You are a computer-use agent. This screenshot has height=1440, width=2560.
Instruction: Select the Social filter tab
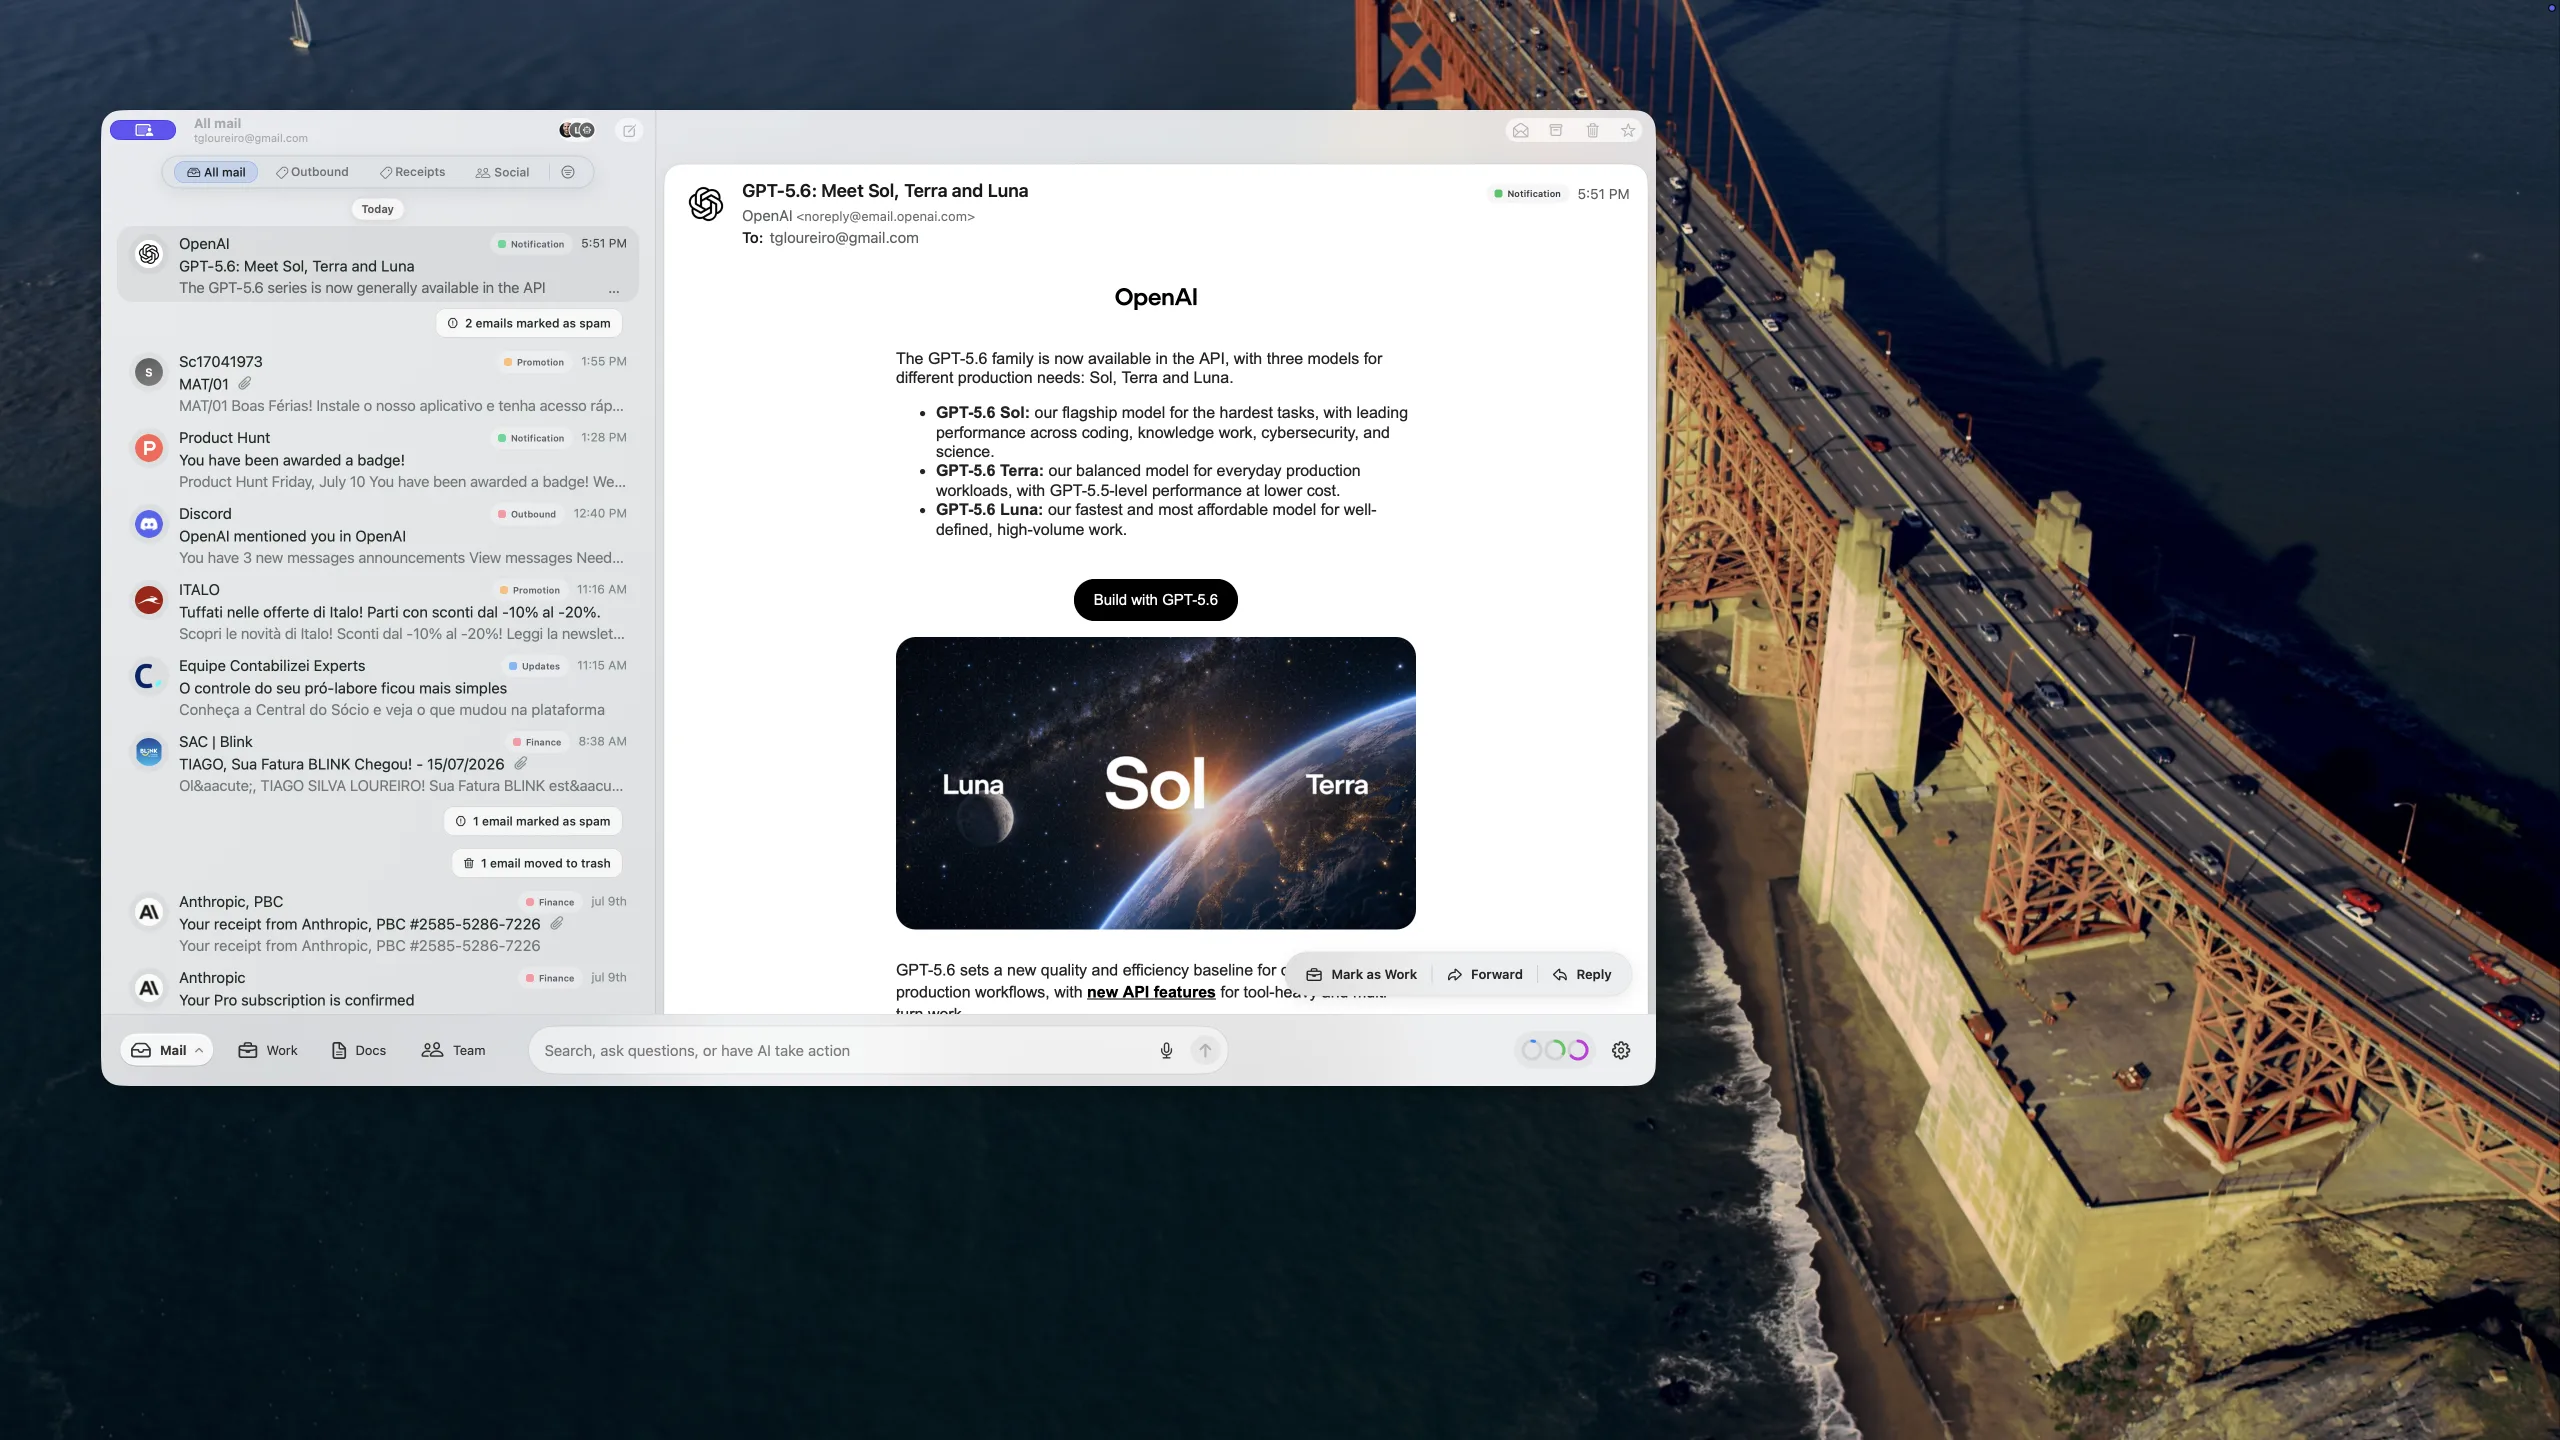tap(503, 172)
